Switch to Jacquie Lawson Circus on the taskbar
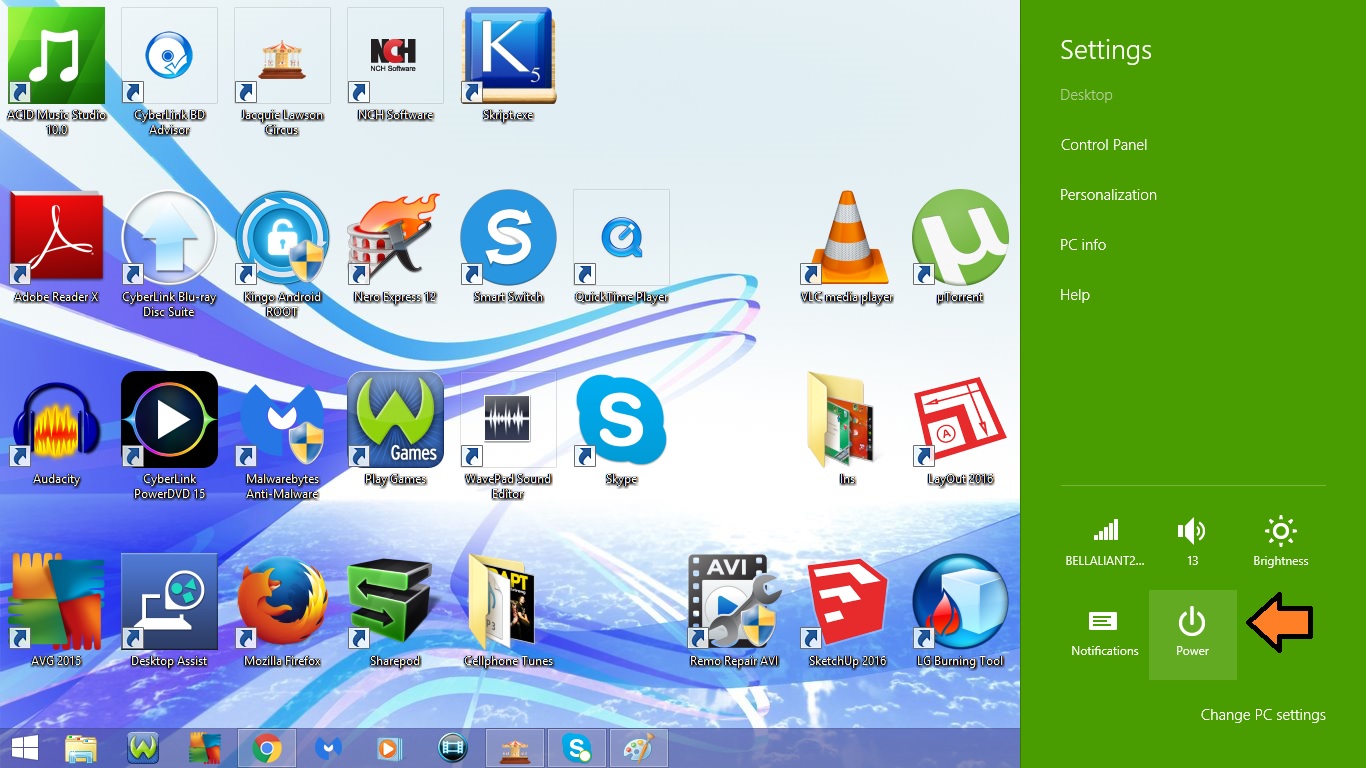Viewport: 1366px width, 768px height. [515, 748]
